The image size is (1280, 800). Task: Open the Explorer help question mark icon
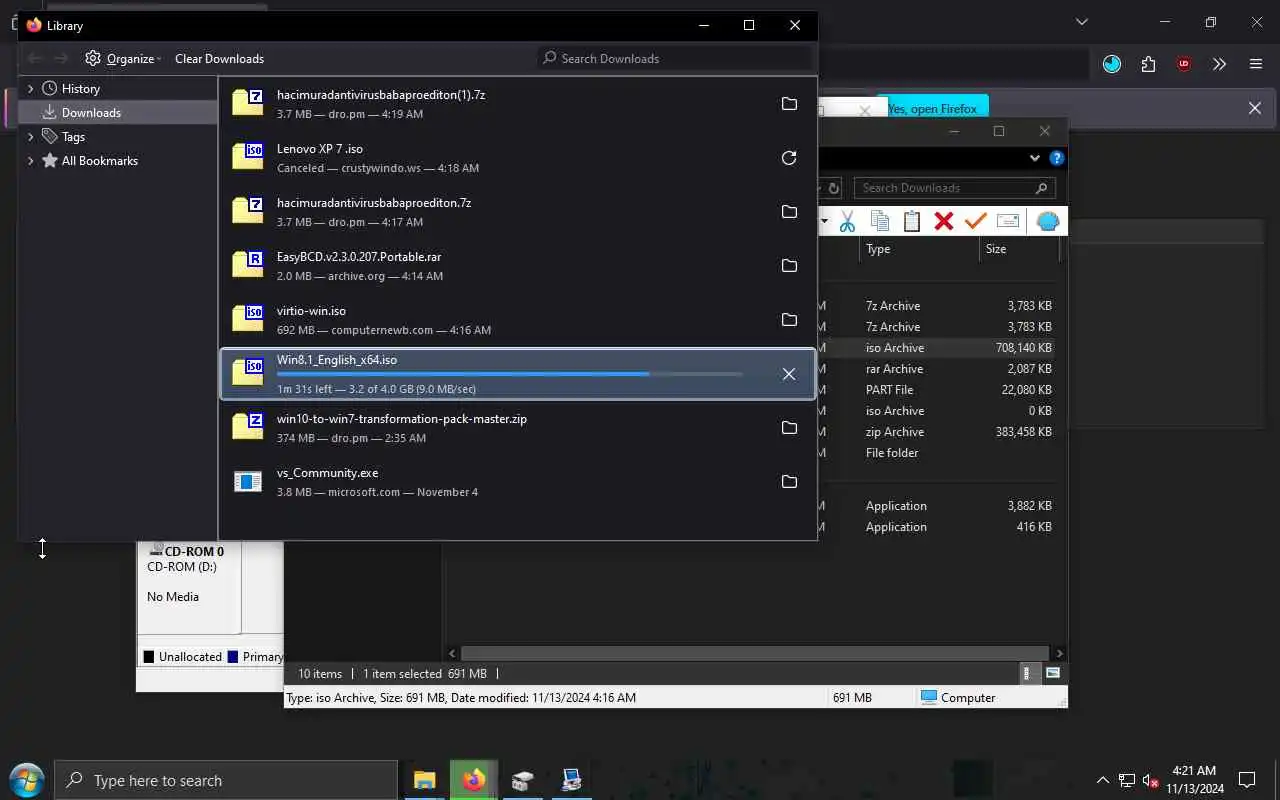1056,158
